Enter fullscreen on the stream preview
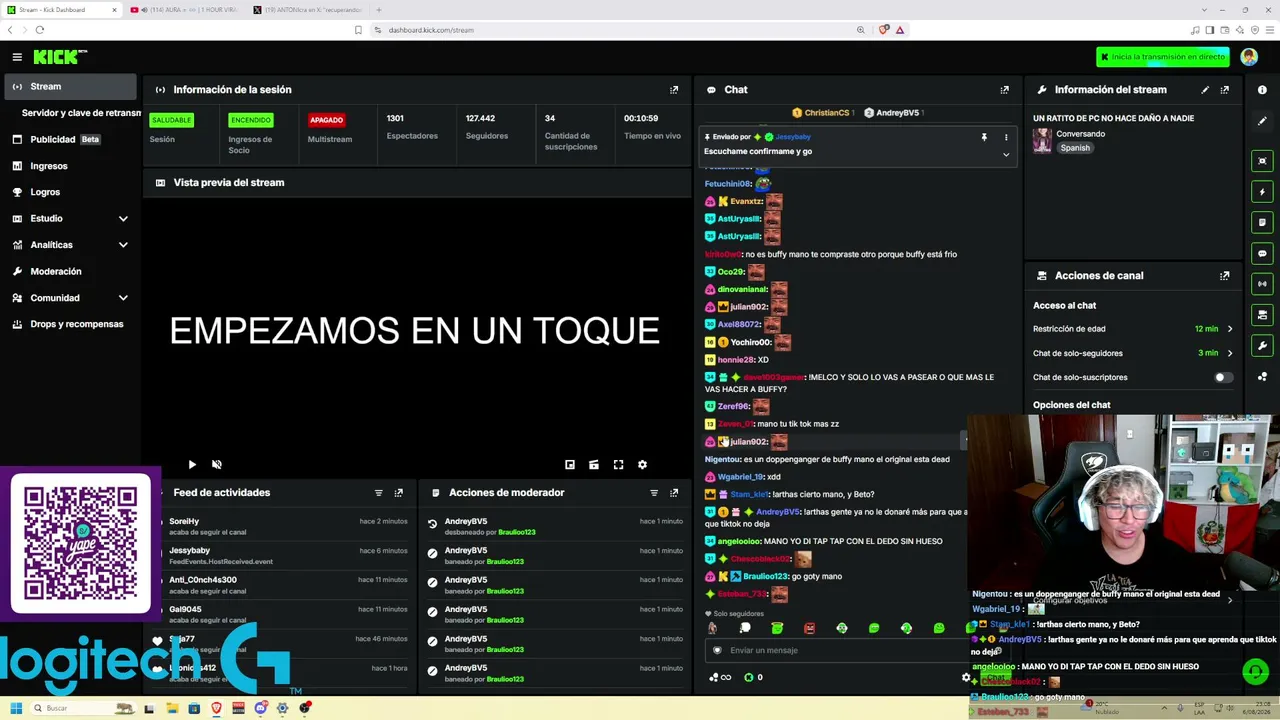1280x720 pixels. [x=618, y=465]
